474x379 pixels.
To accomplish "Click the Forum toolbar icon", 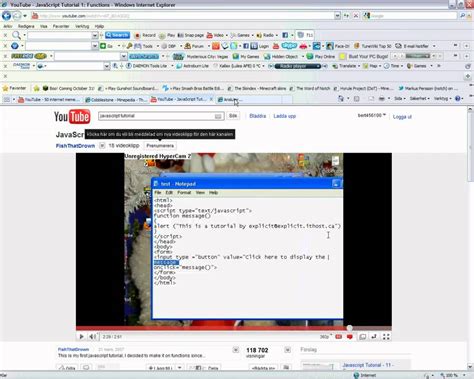I will coord(194,46).
